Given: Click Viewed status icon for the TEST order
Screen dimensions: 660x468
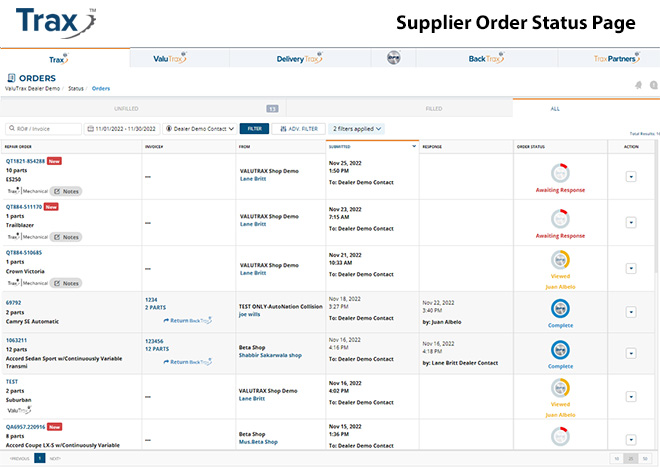Looking at the screenshot, I should click(560, 388).
